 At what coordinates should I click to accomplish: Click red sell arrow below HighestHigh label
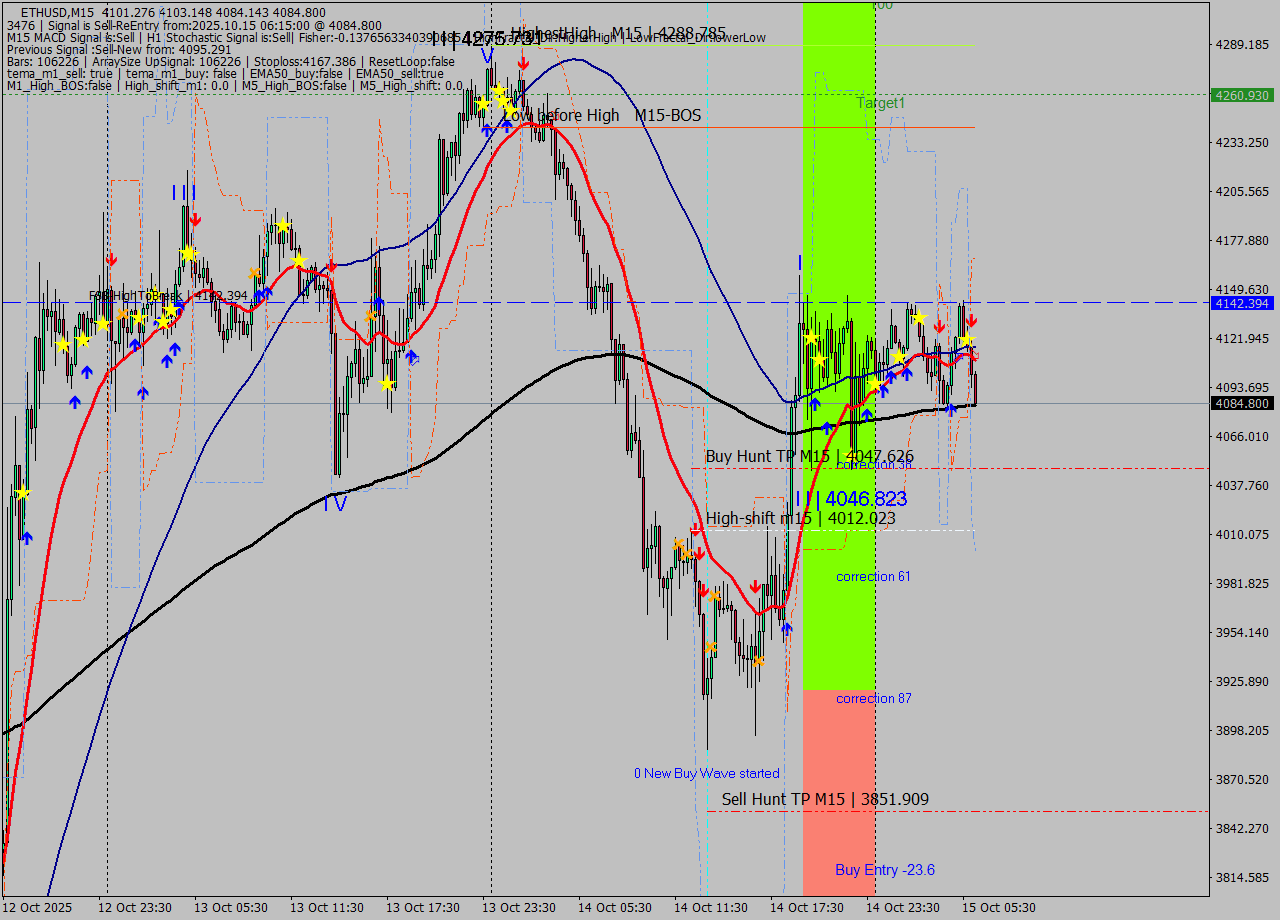coord(523,64)
